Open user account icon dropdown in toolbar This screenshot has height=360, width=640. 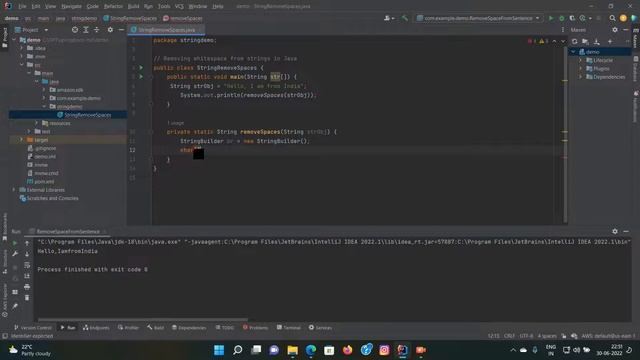click(389, 18)
